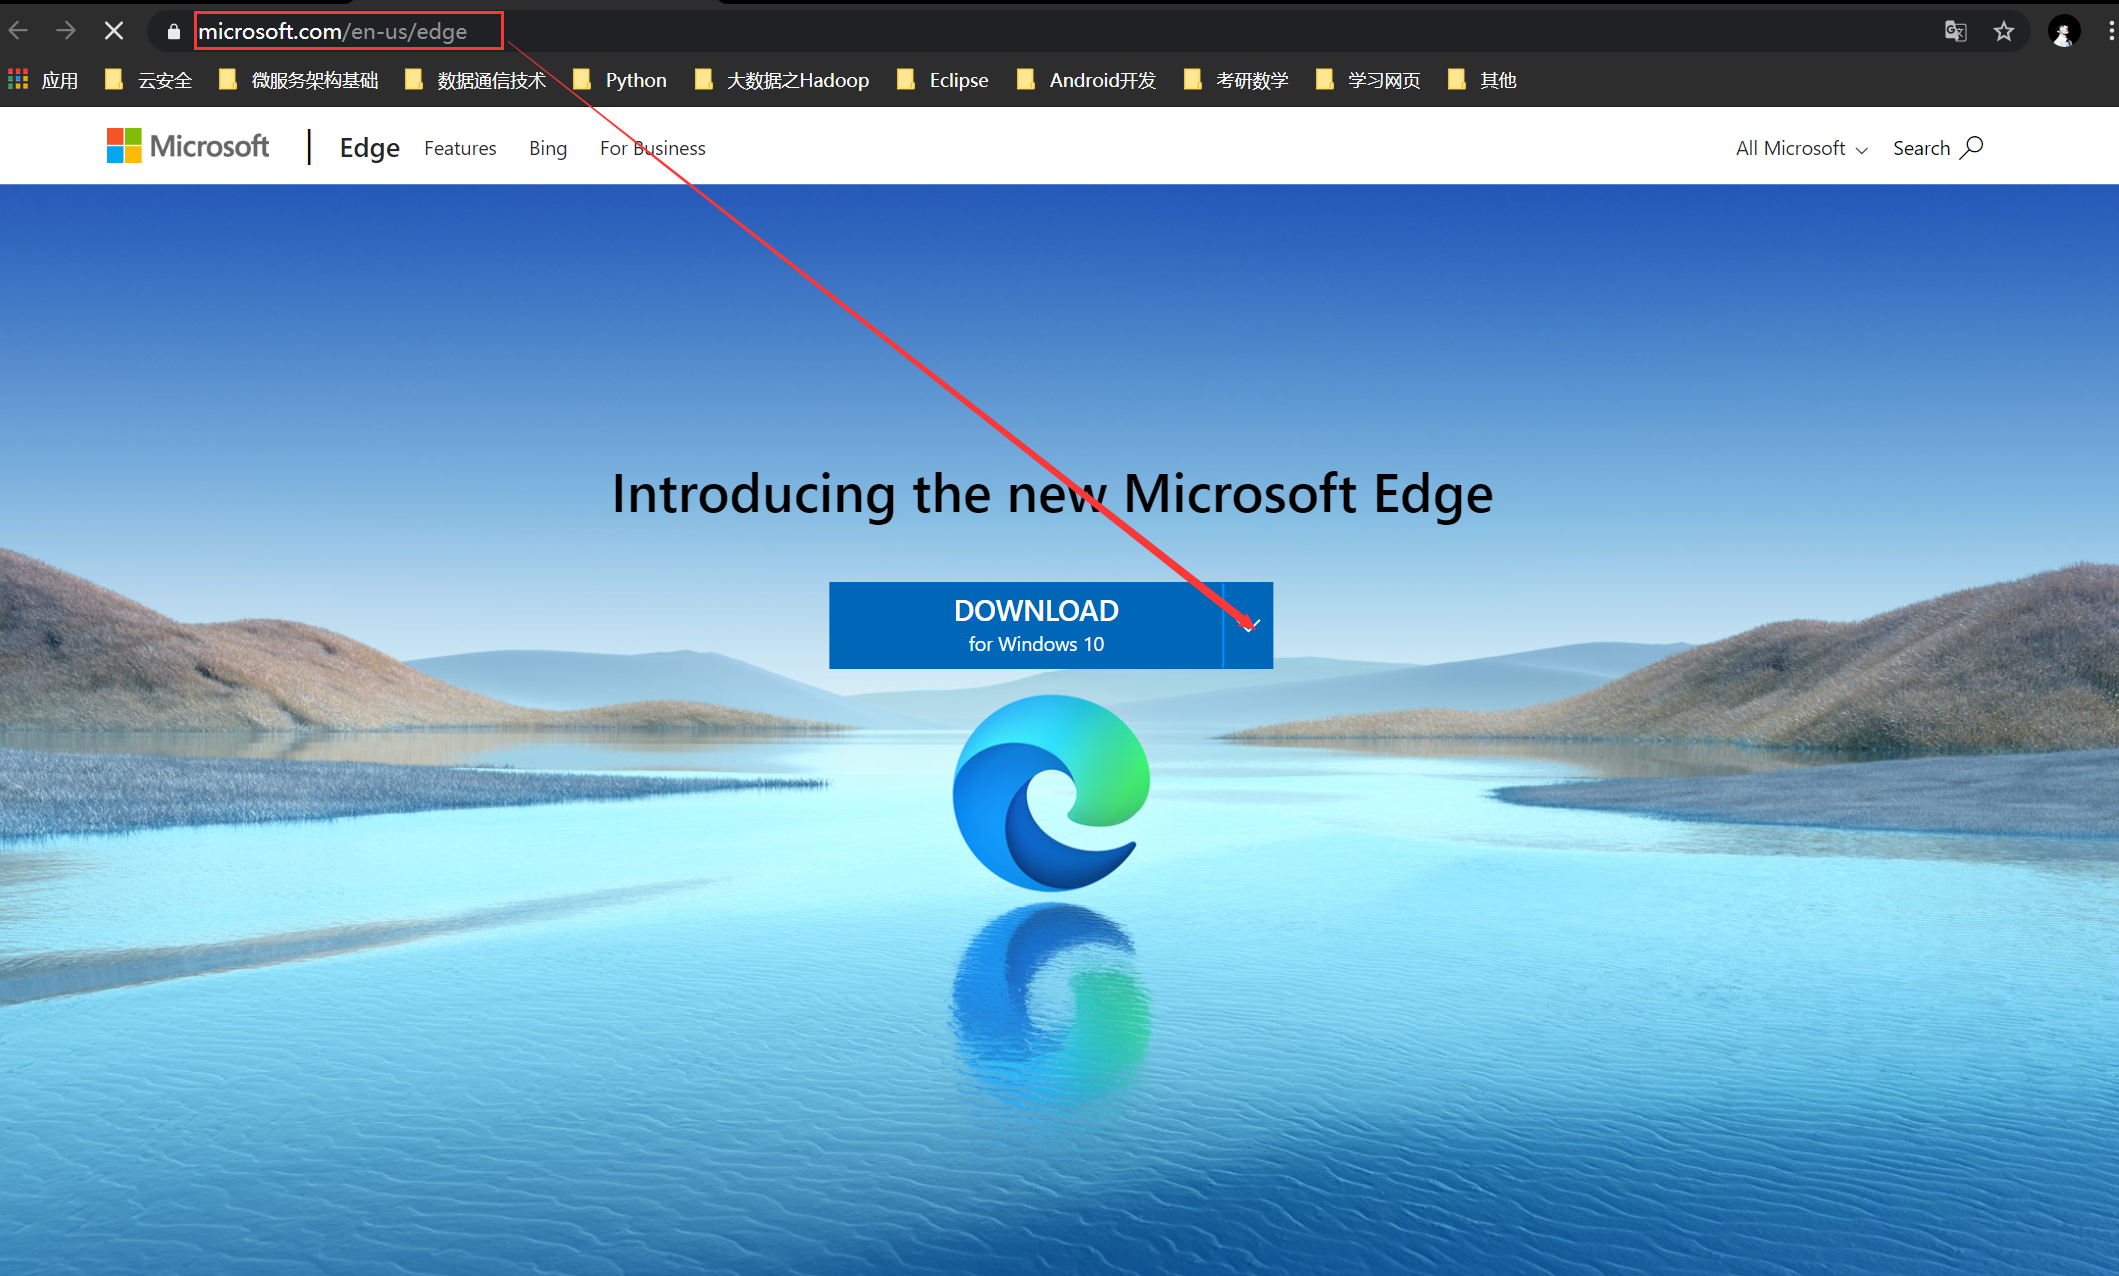2119x1276 pixels.
Task: Select the Features menu item
Action: click(x=460, y=148)
